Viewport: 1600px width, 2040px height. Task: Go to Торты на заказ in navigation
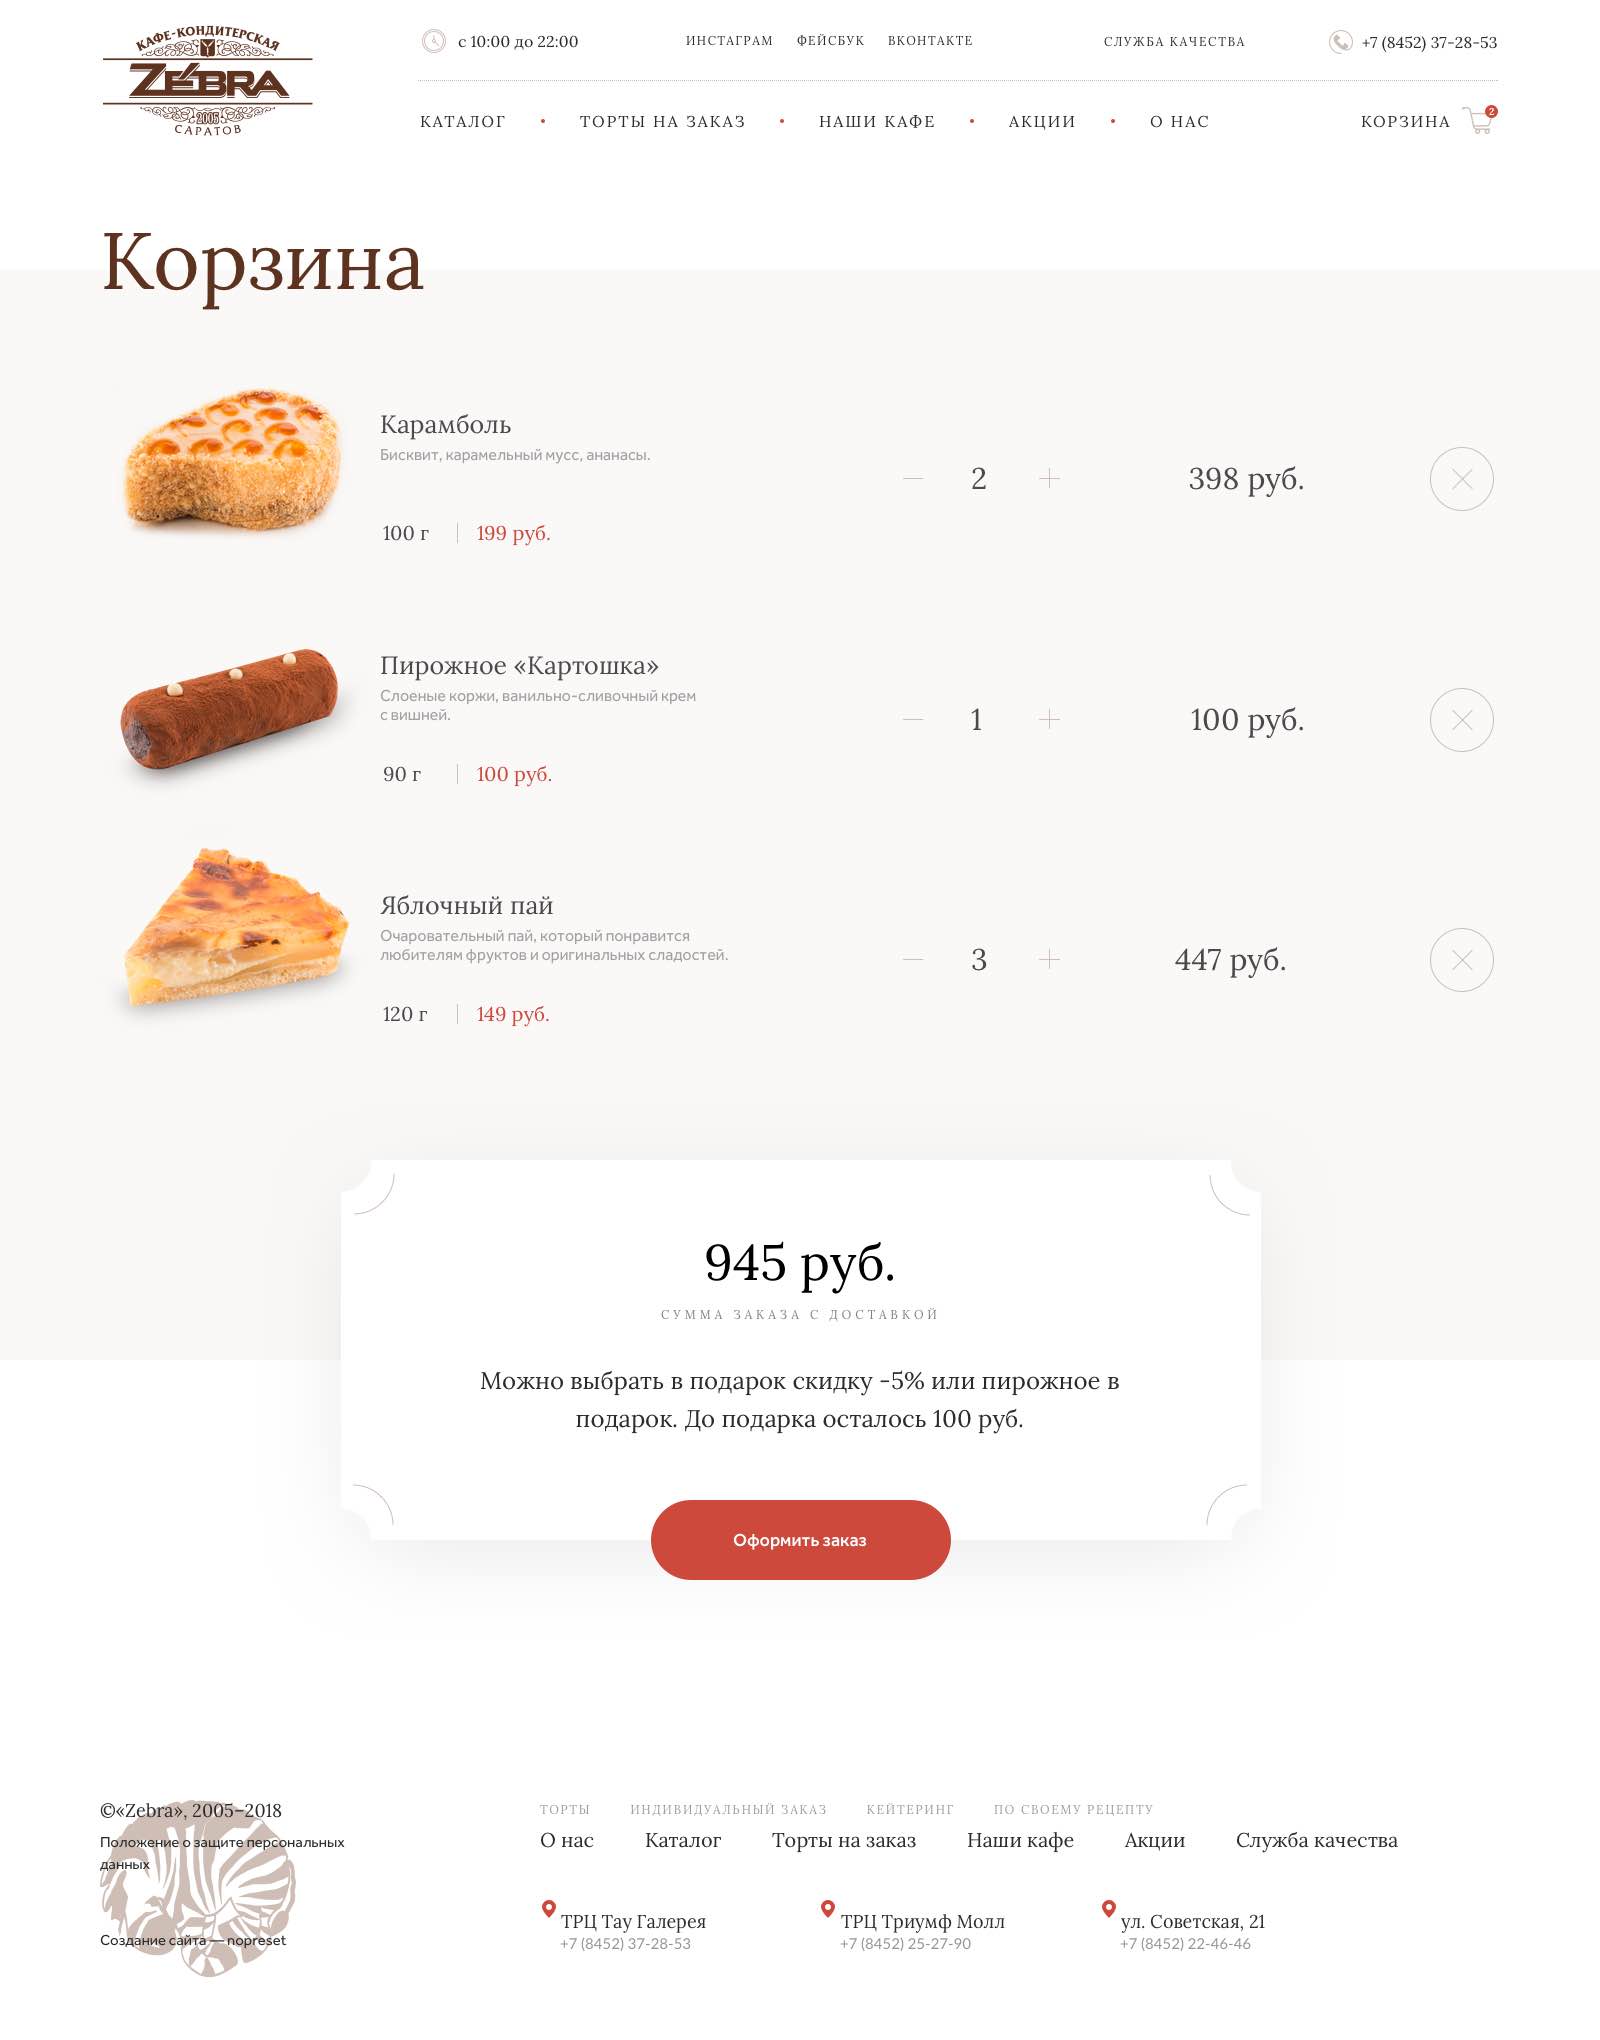662,122
